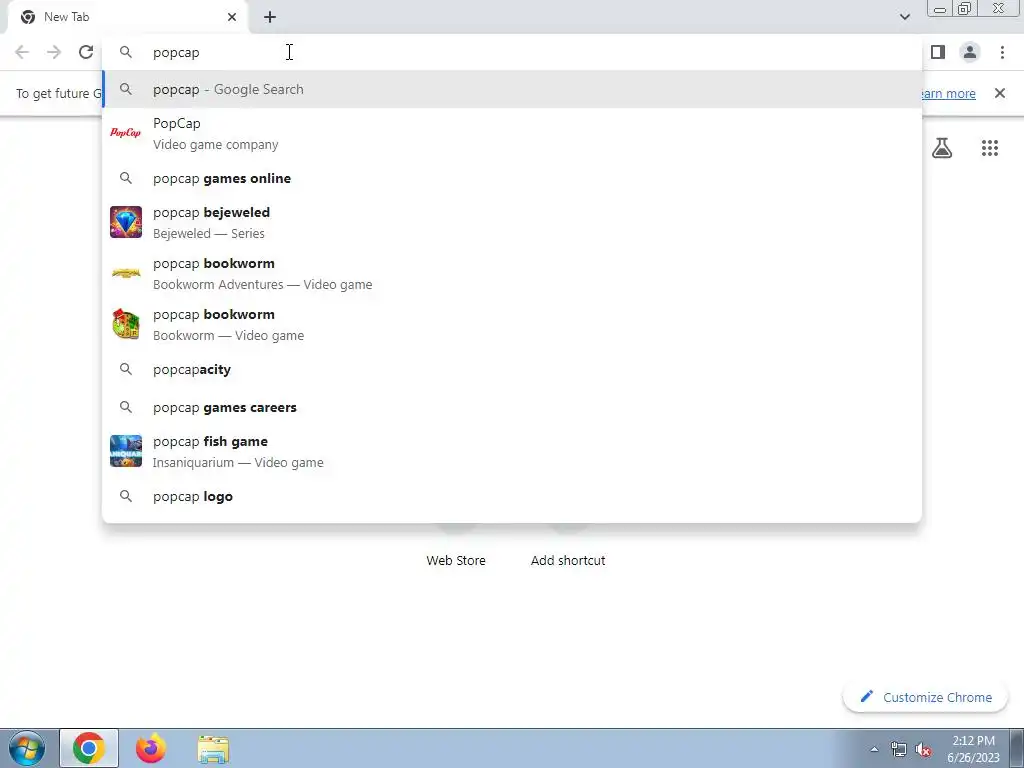Open the Search Labs flask icon
The height and width of the screenshot is (768, 1024).
pos(942,148)
